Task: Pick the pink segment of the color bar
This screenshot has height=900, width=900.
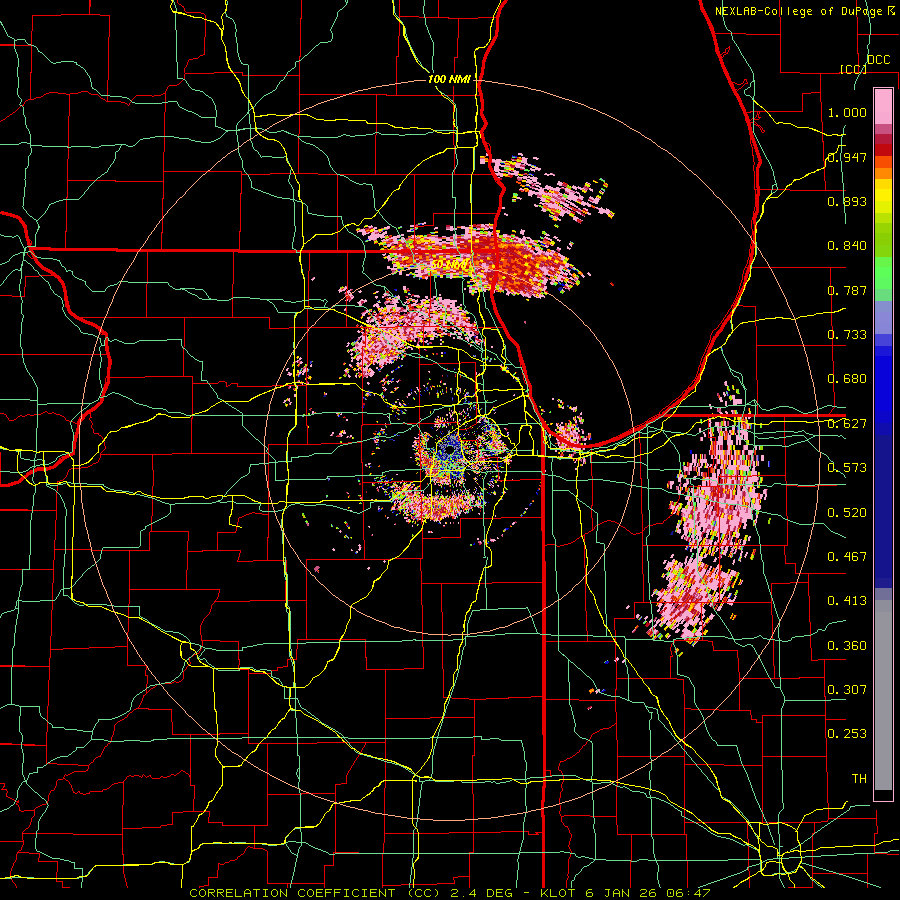Action: pyautogui.click(x=883, y=107)
